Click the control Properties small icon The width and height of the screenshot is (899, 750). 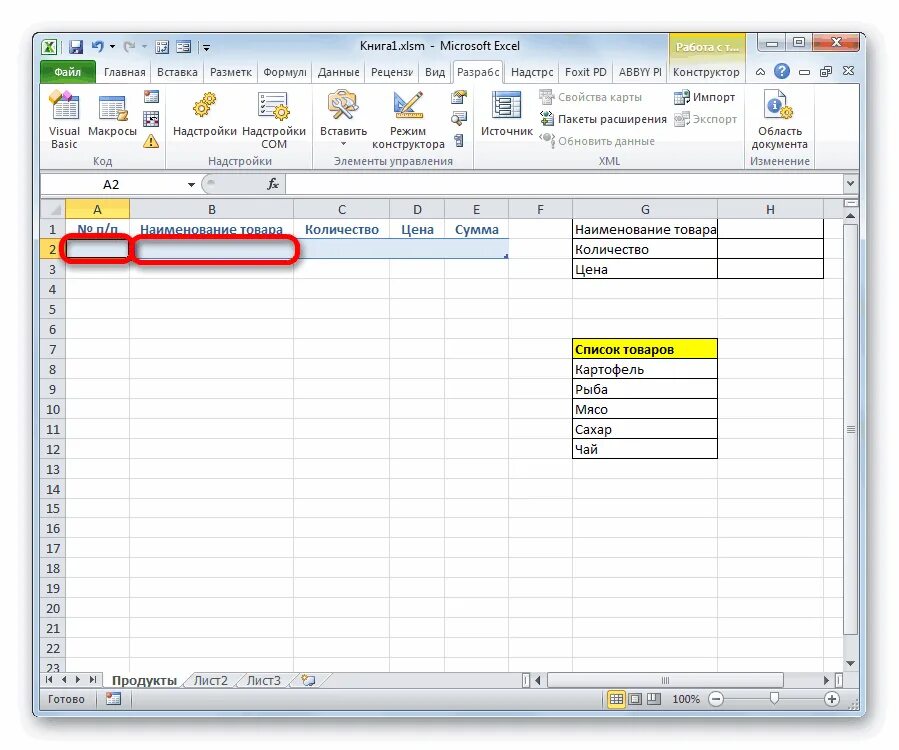(459, 97)
